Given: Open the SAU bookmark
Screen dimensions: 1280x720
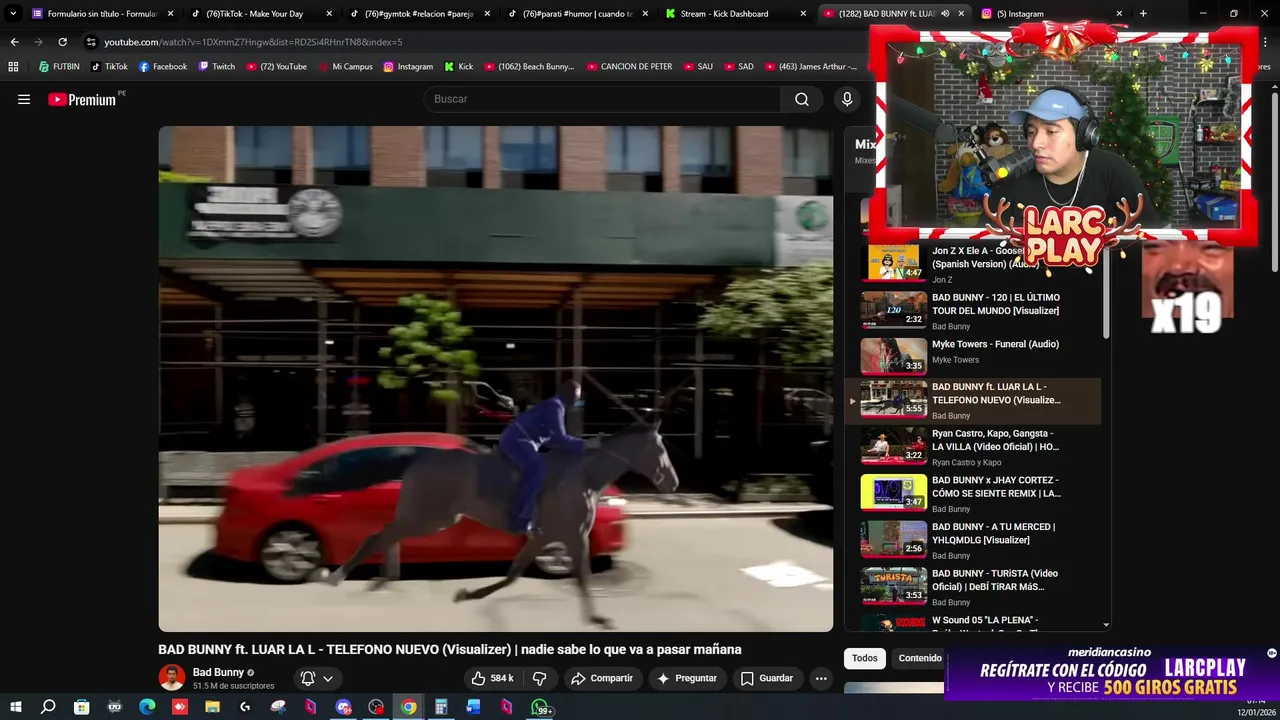Looking at the screenshot, I should point(698,67).
